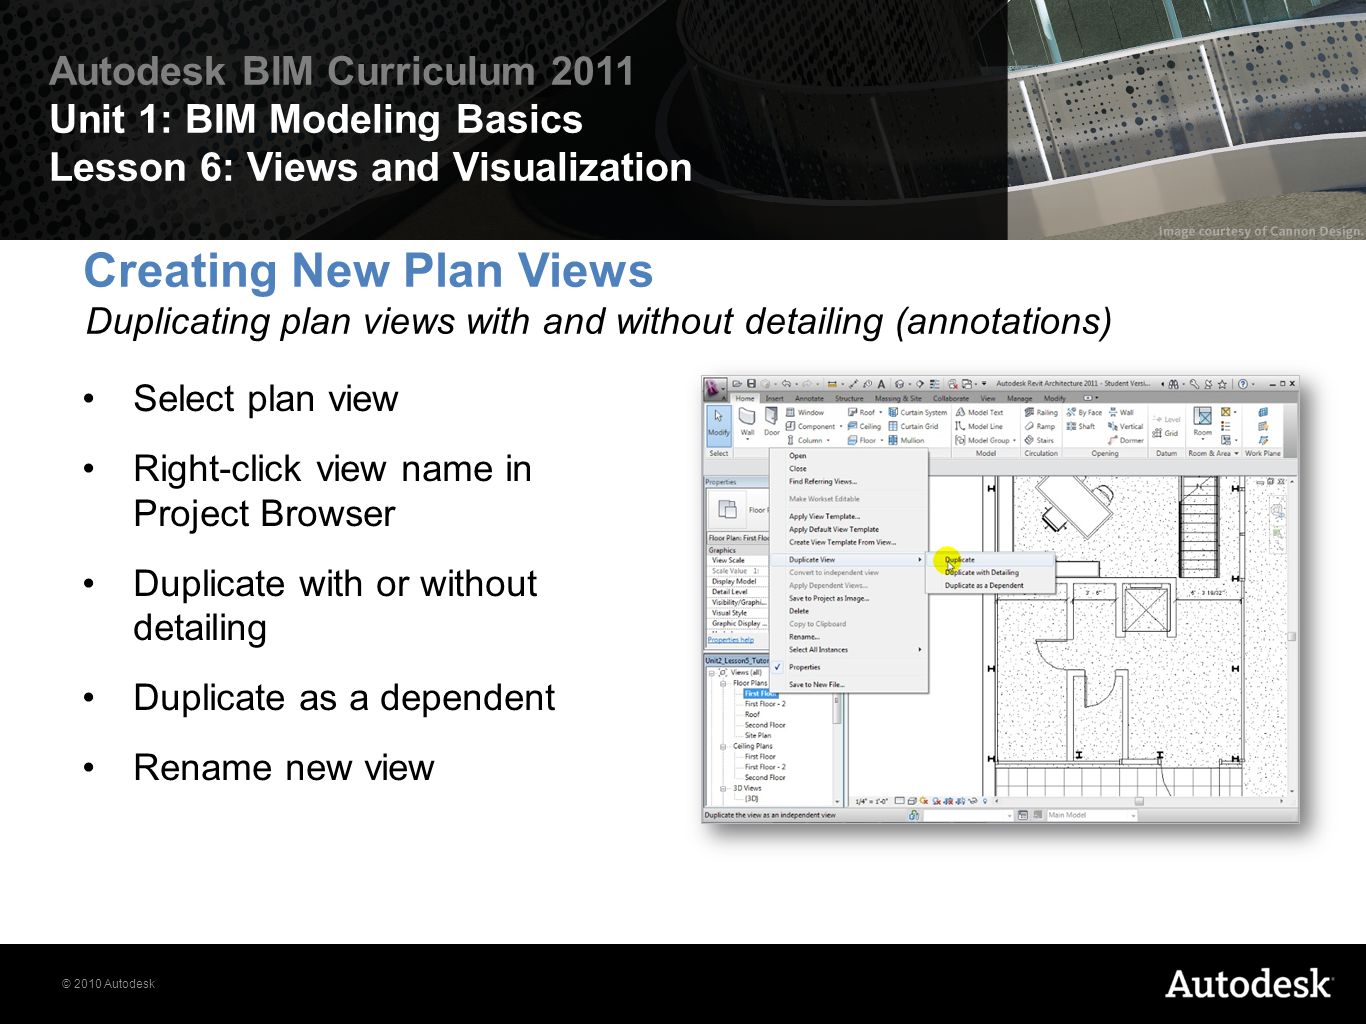The image size is (1366, 1024).
Task: Open the Help question mark icon
Action: tap(1244, 383)
